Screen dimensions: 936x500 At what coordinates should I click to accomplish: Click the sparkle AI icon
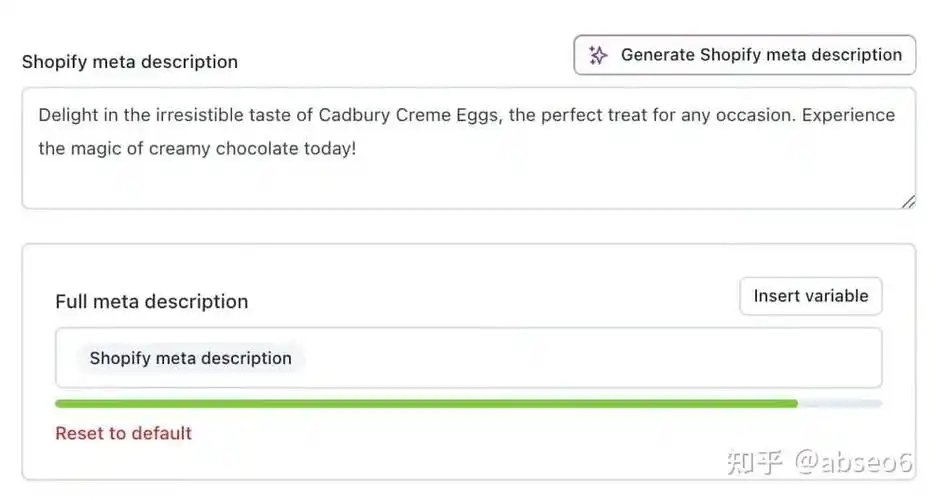coord(598,55)
